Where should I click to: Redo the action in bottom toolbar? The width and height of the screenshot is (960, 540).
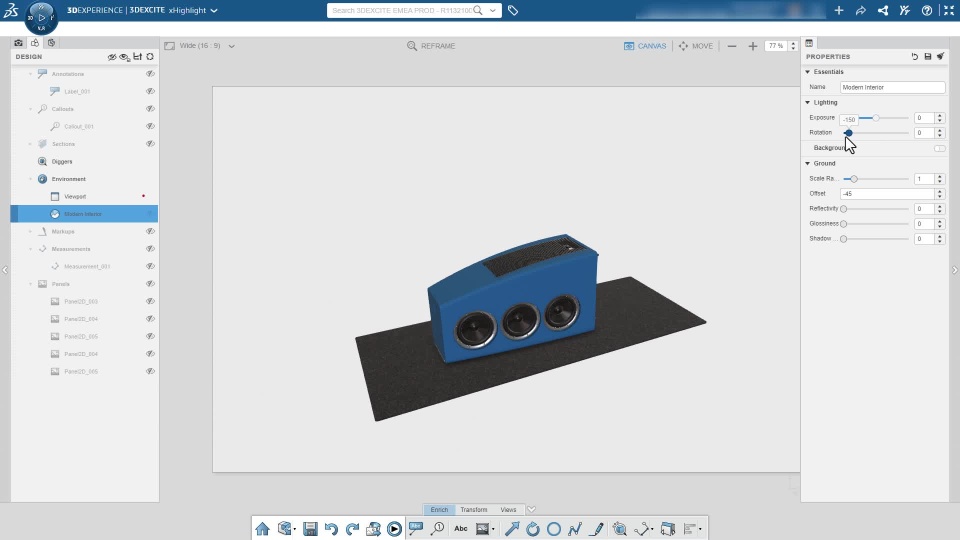pos(352,528)
